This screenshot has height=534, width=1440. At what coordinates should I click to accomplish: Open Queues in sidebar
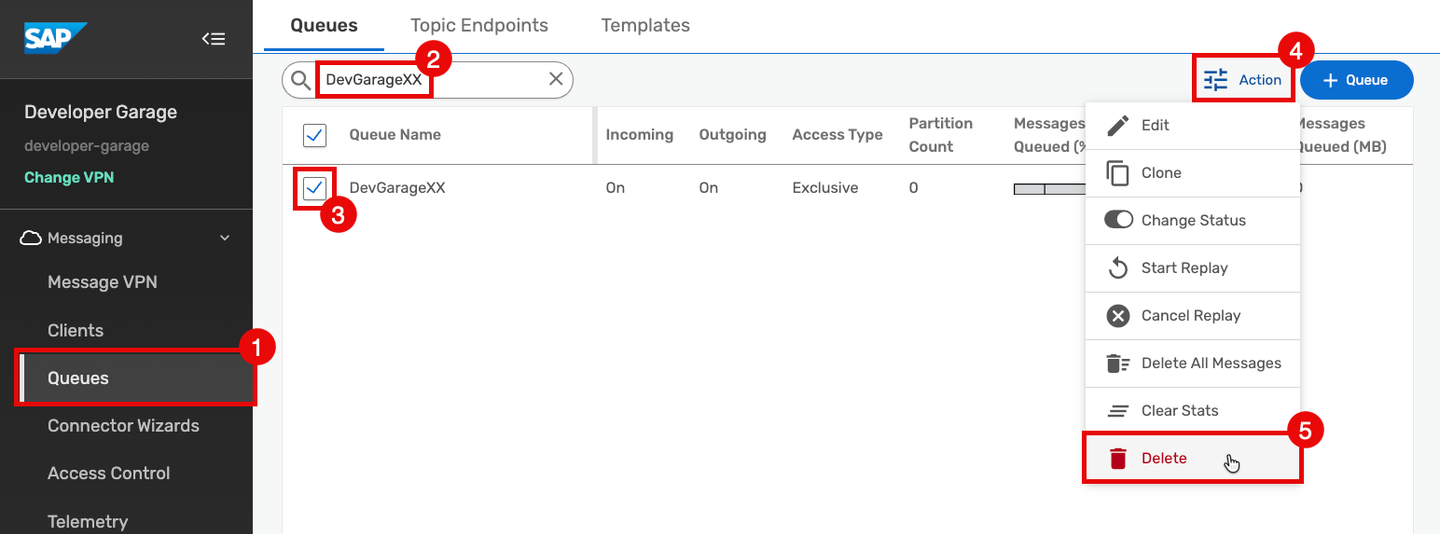point(136,378)
